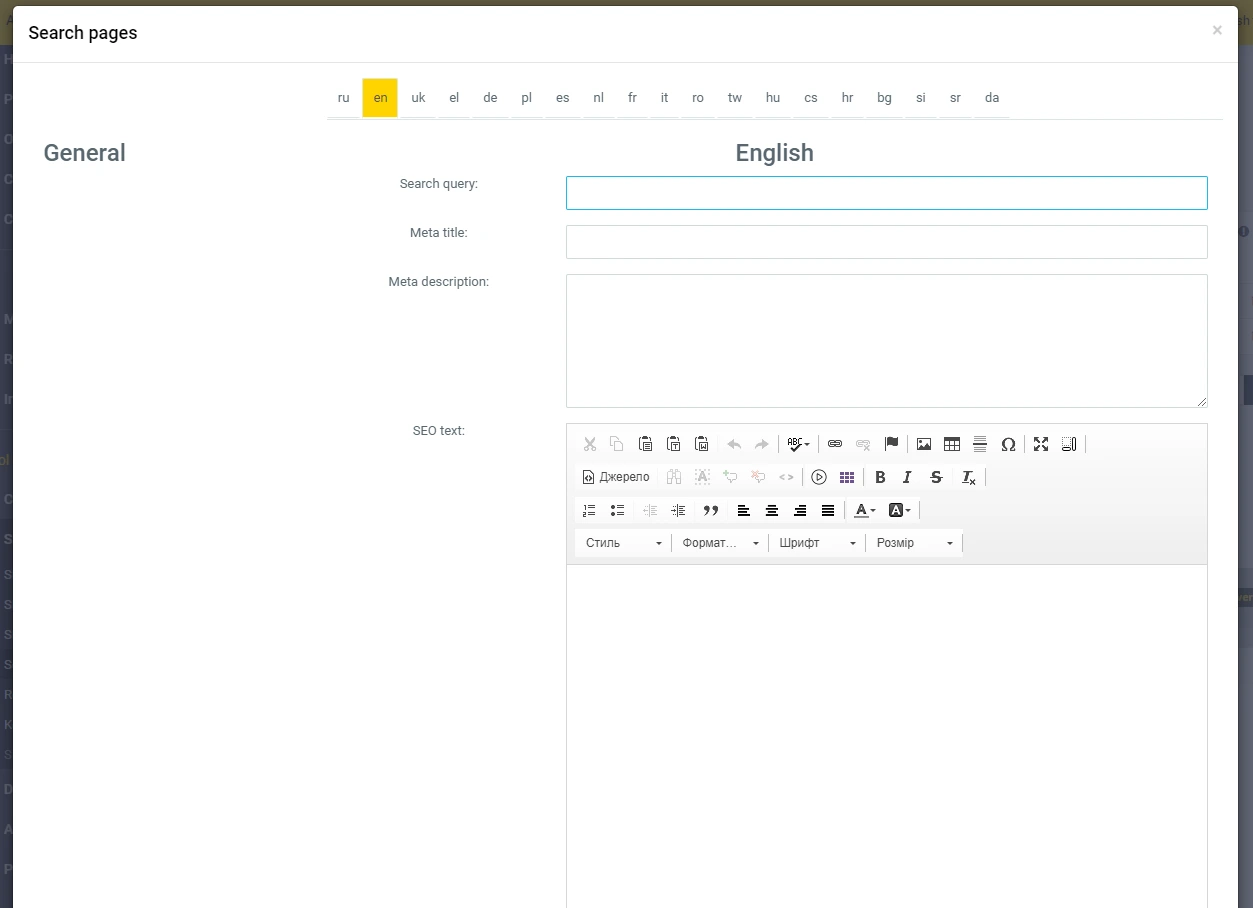Maximize the editor with the fullscreen icon

1041,444
